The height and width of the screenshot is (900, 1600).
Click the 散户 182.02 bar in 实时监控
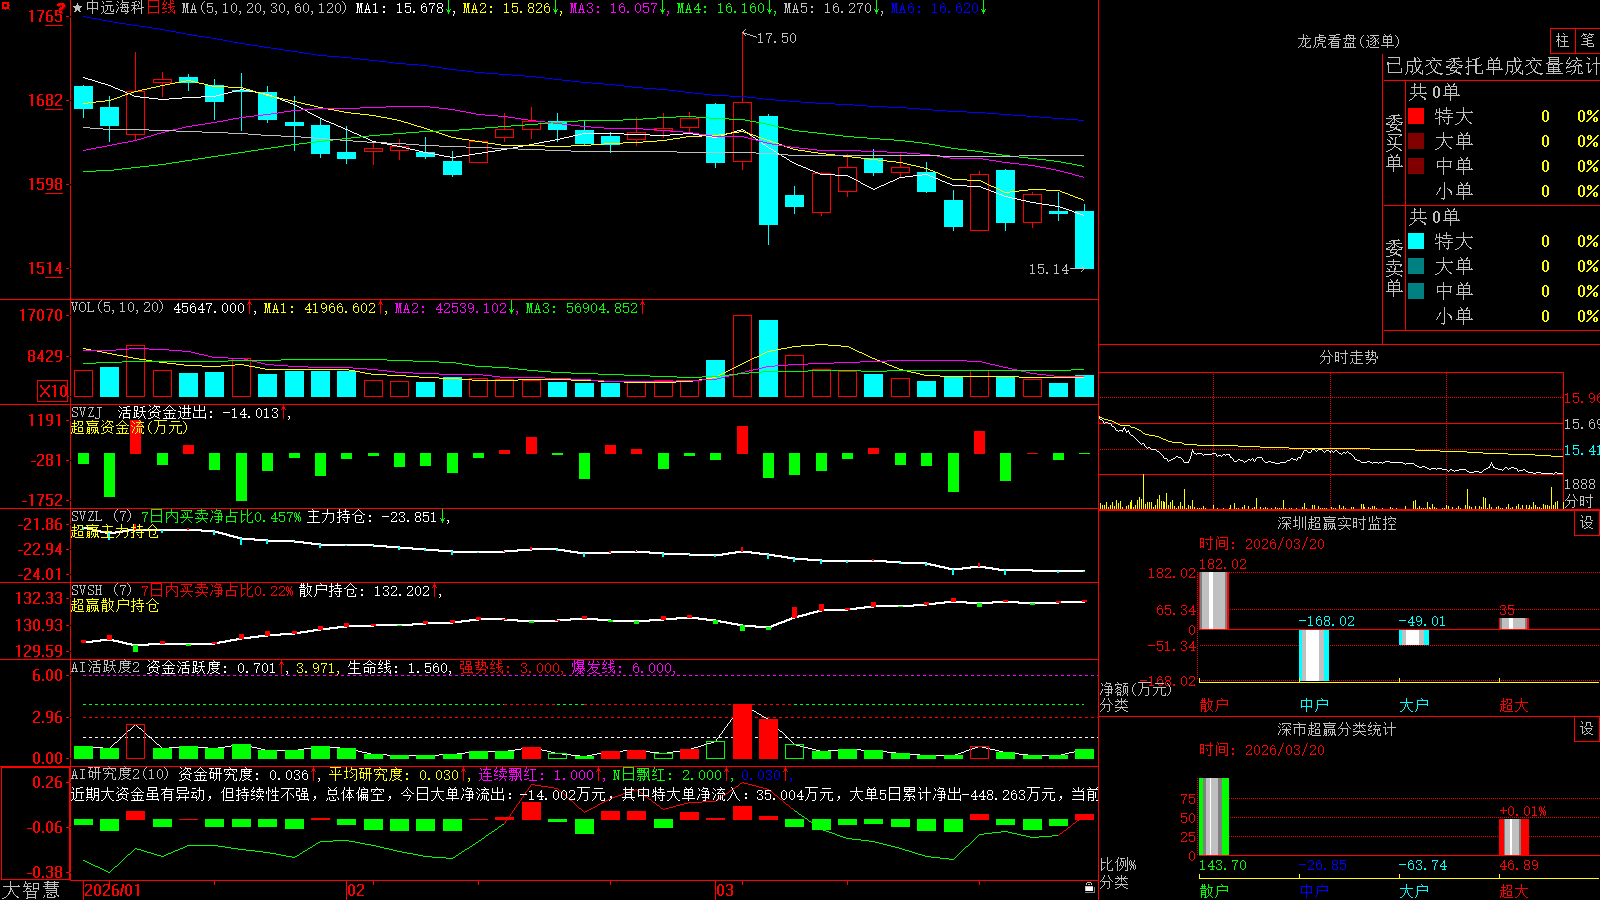click(x=1213, y=600)
